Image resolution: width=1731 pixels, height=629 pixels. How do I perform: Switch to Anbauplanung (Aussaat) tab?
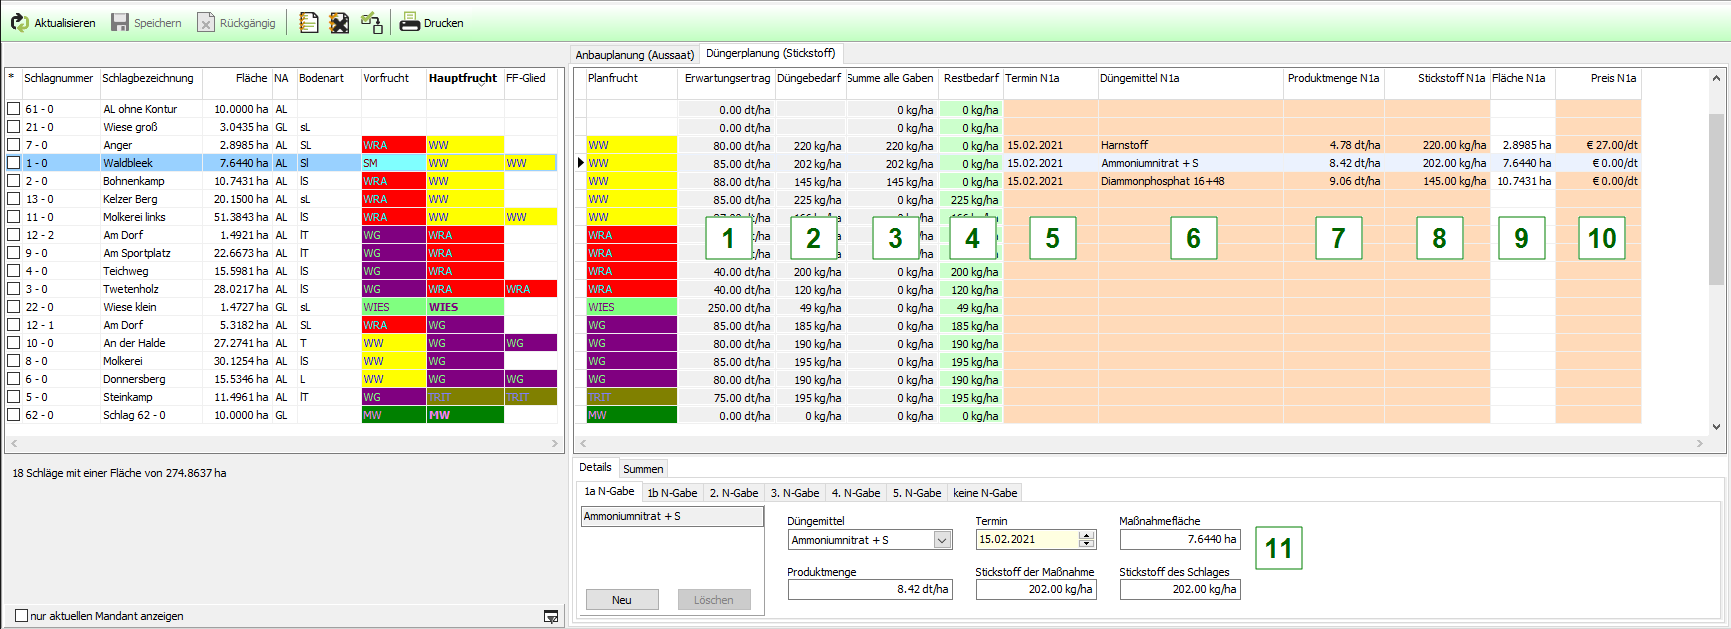tap(634, 55)
